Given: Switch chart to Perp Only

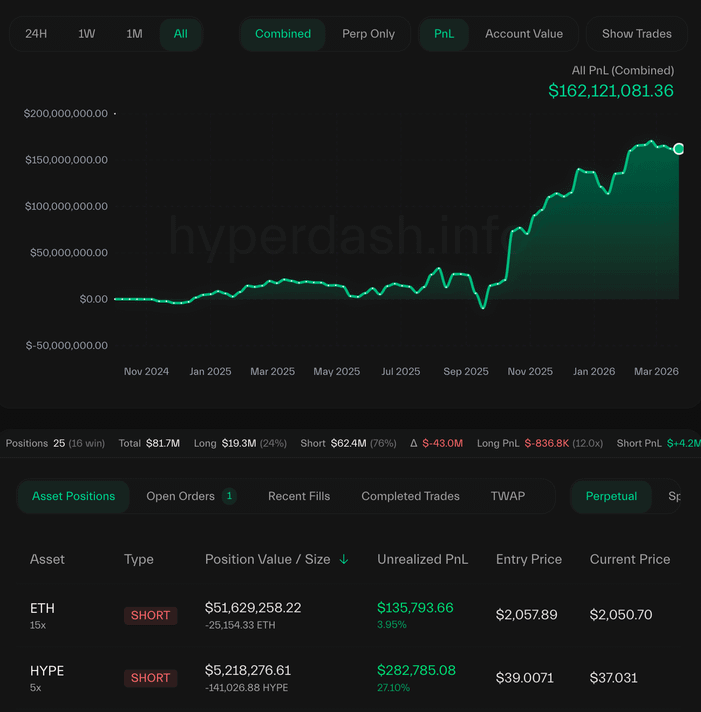Looking at the screenshot, I should pos(369,34).
